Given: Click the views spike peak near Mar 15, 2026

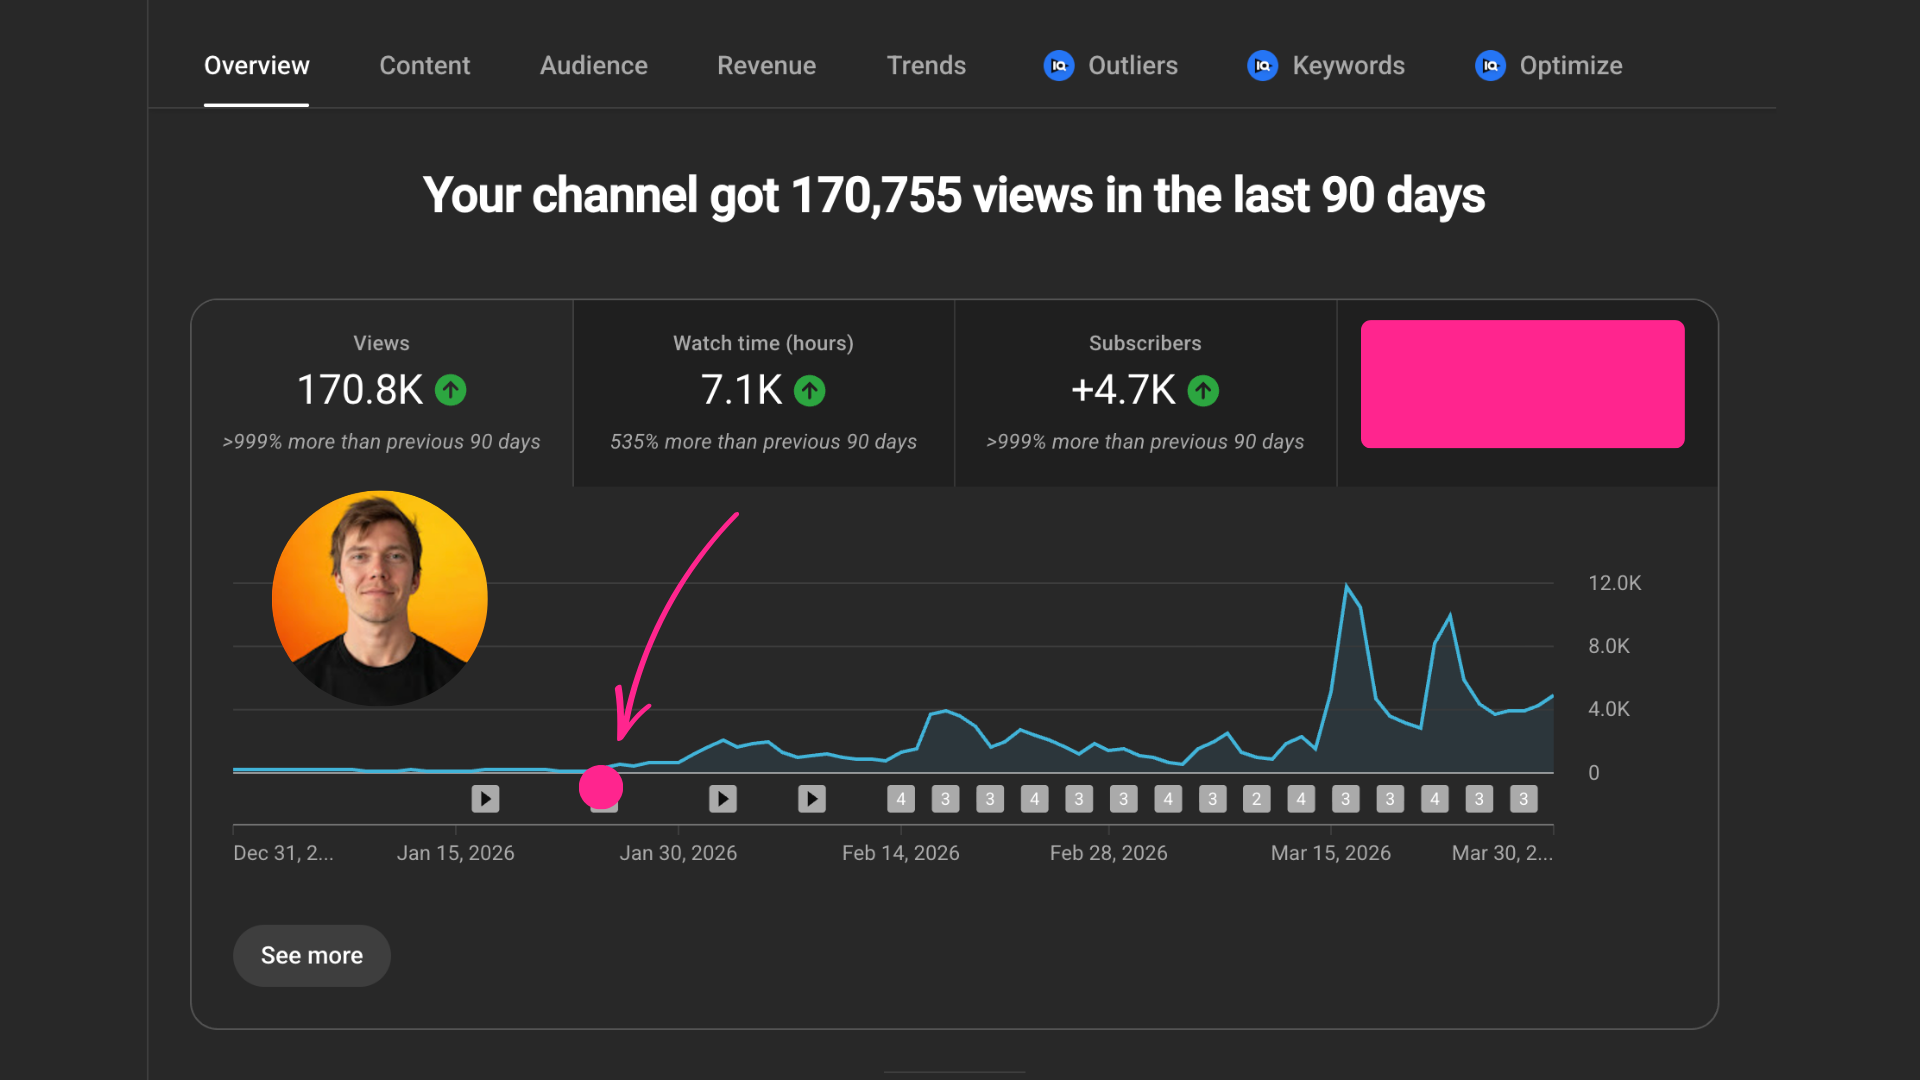Looking at the screenshot, I should [x=1346, y=586].
